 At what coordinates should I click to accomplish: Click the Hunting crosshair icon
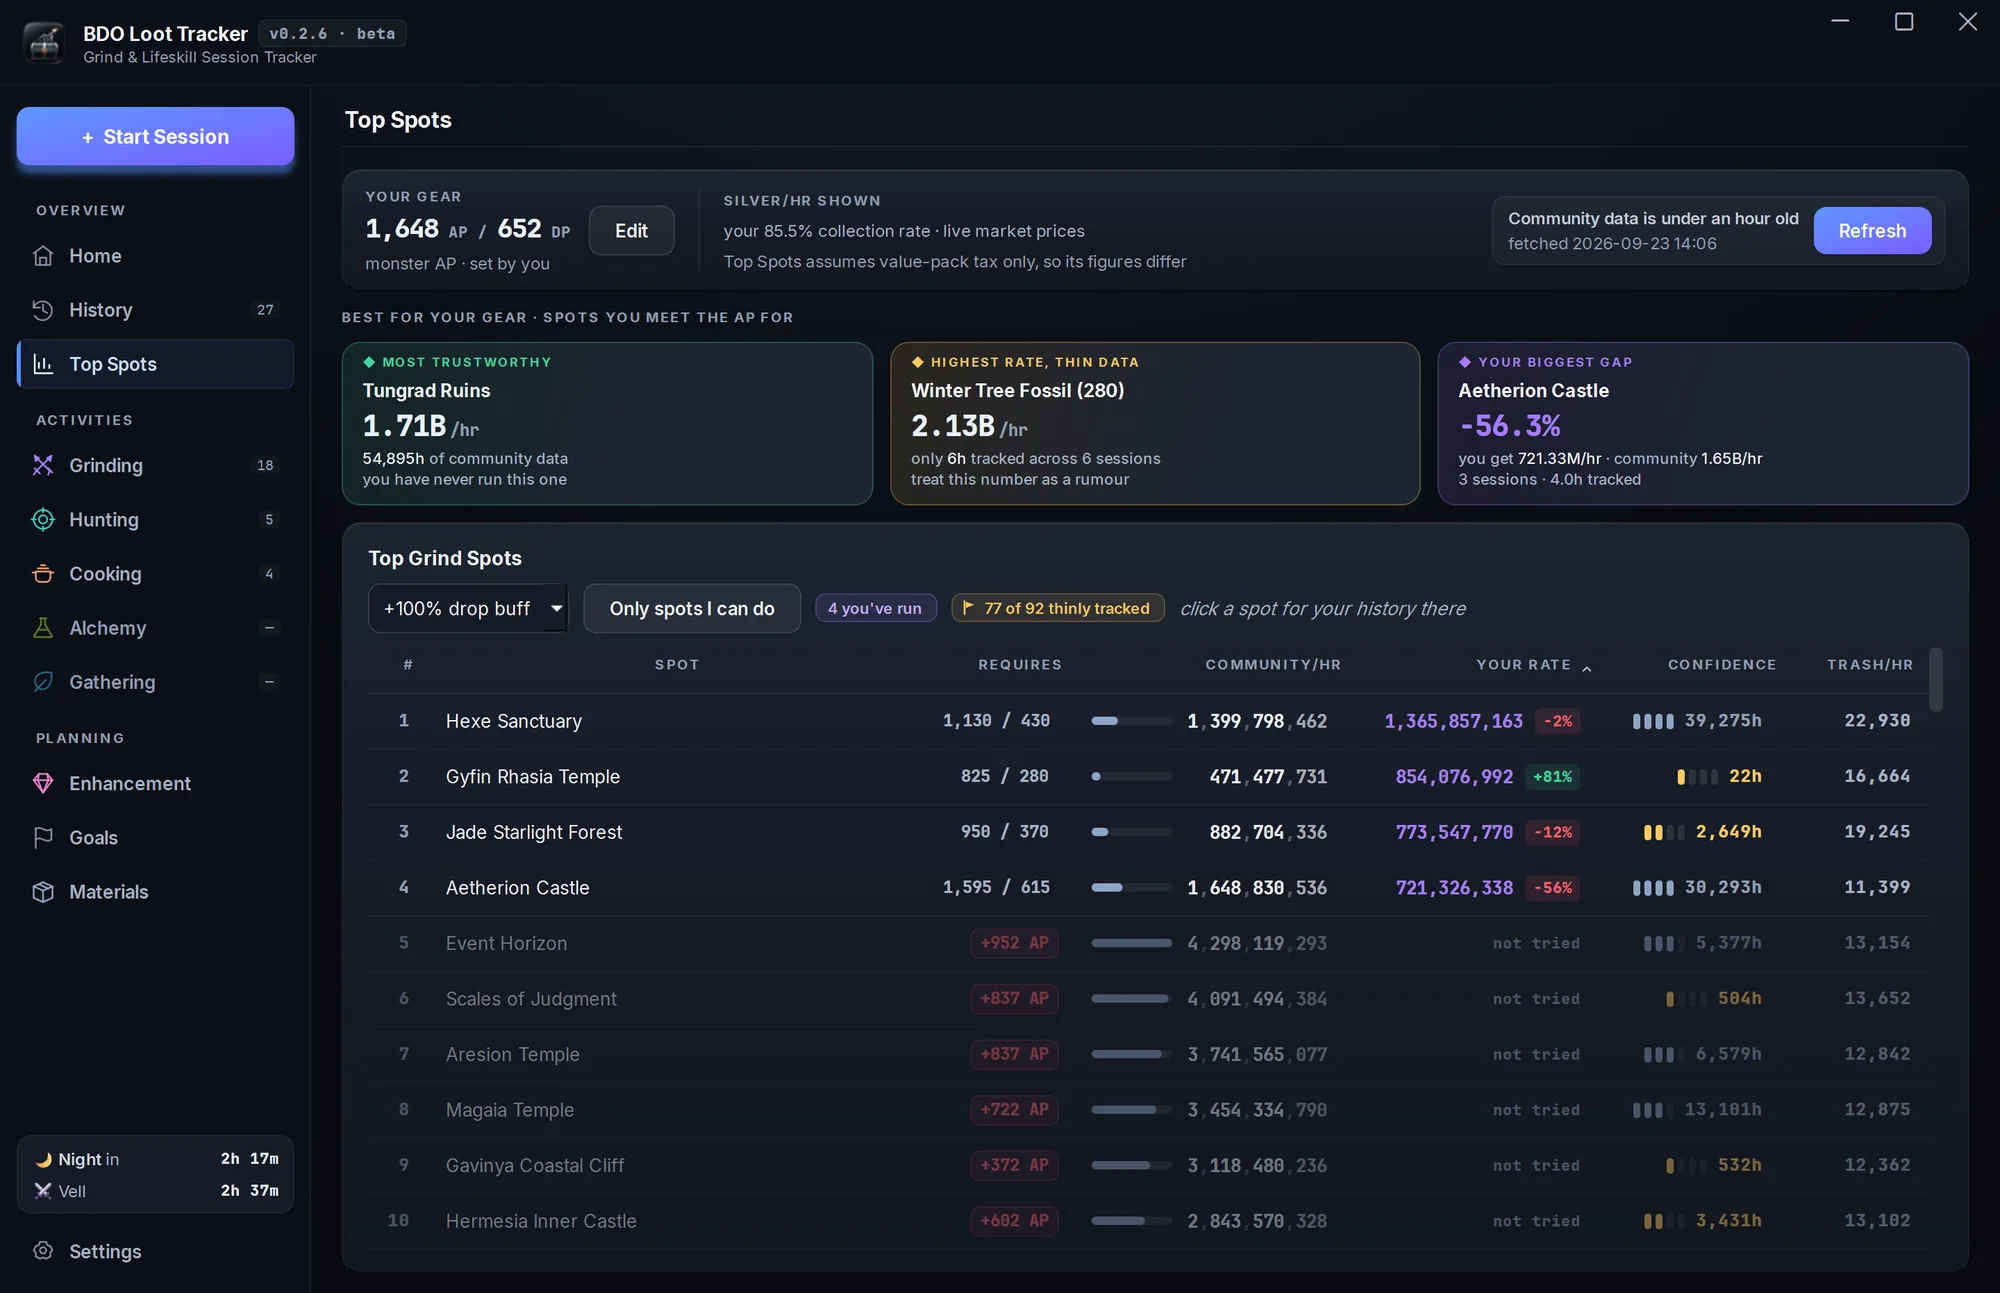43,519
